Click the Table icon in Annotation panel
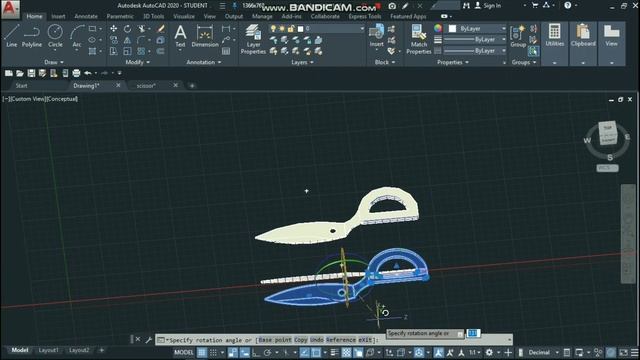 point(226,51)
